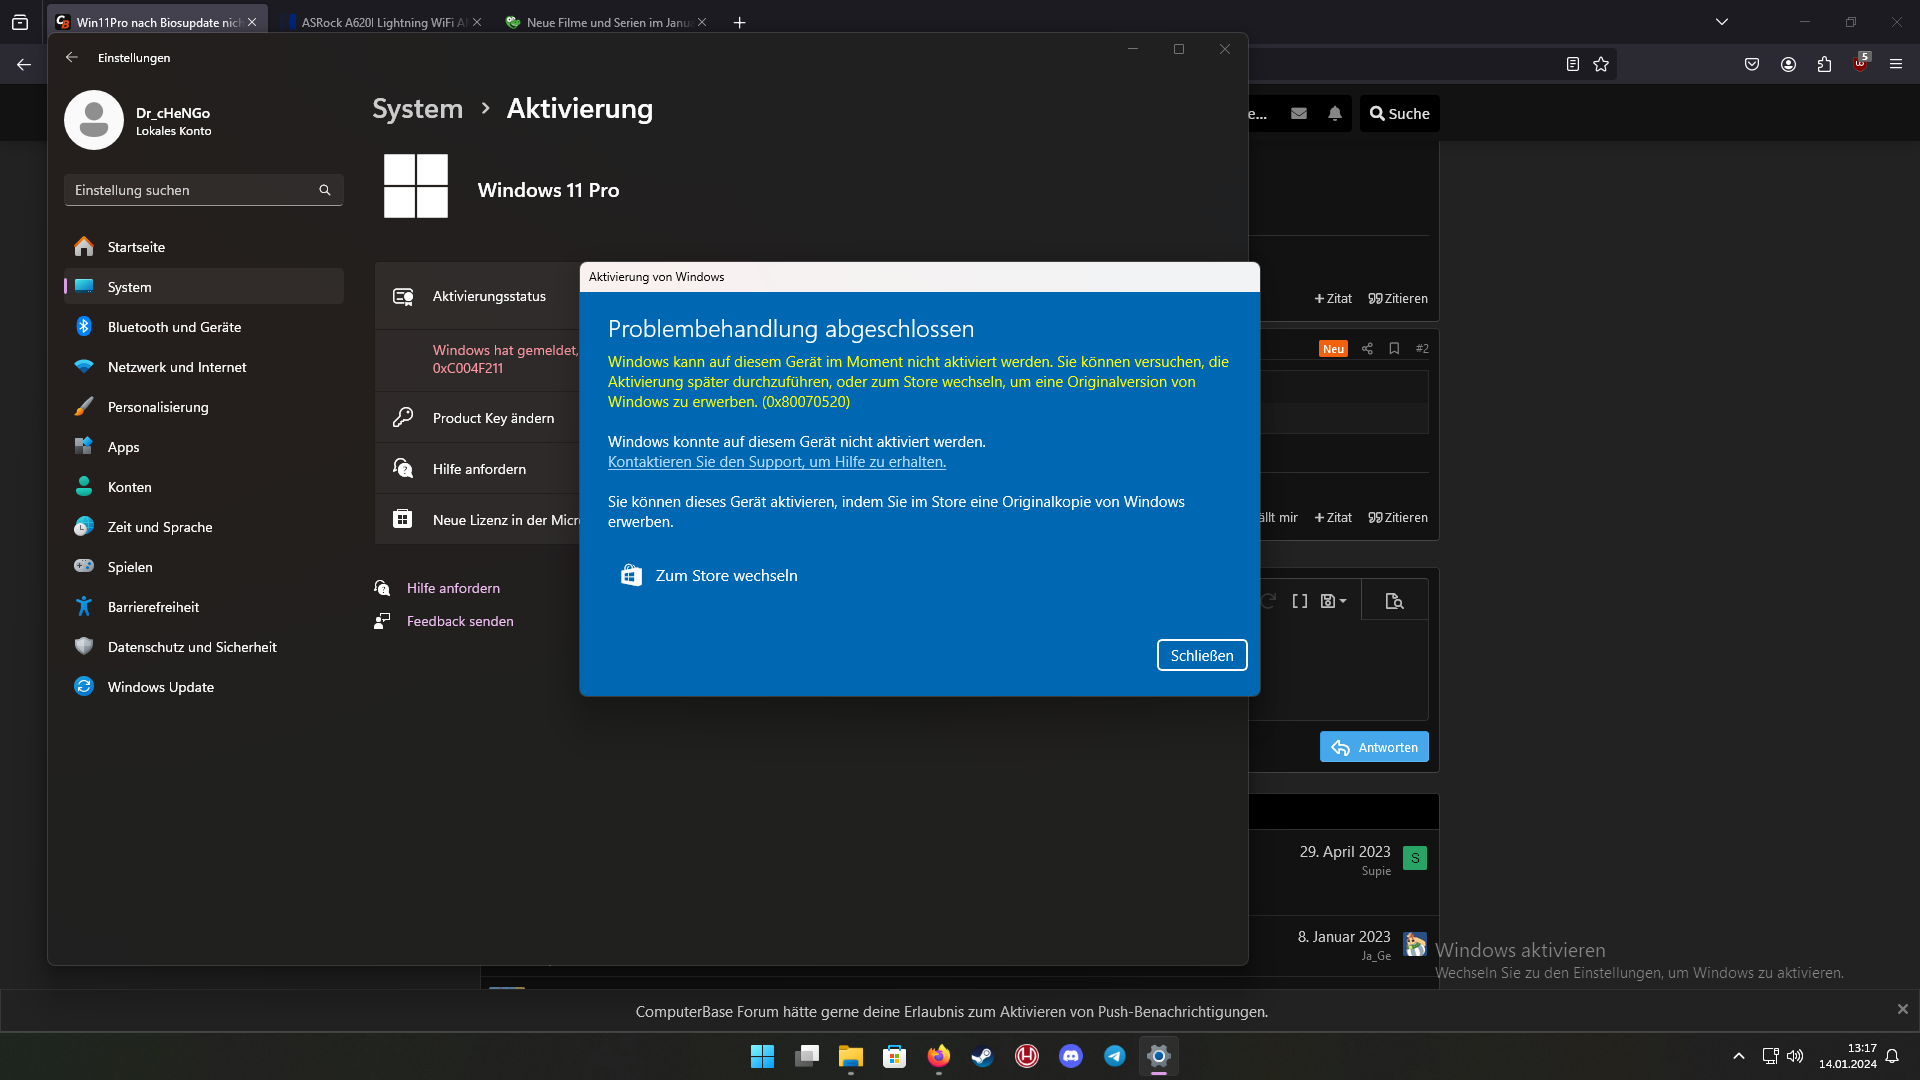Expand the Aktivierungsstatus section
The width and height of the screenshot is (1920, 1080).
click(489, 296)
